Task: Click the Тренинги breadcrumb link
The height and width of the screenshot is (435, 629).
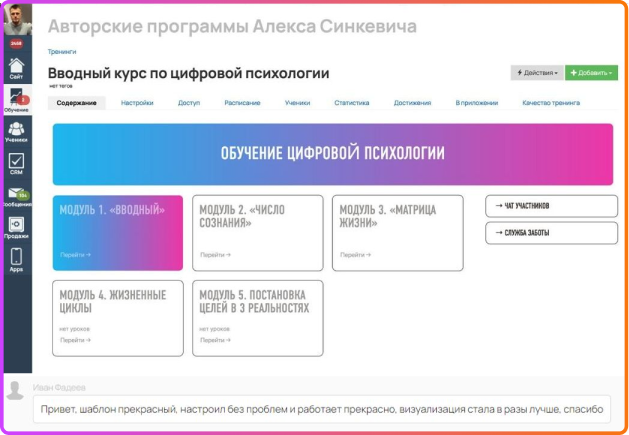Action: [61, 50]
